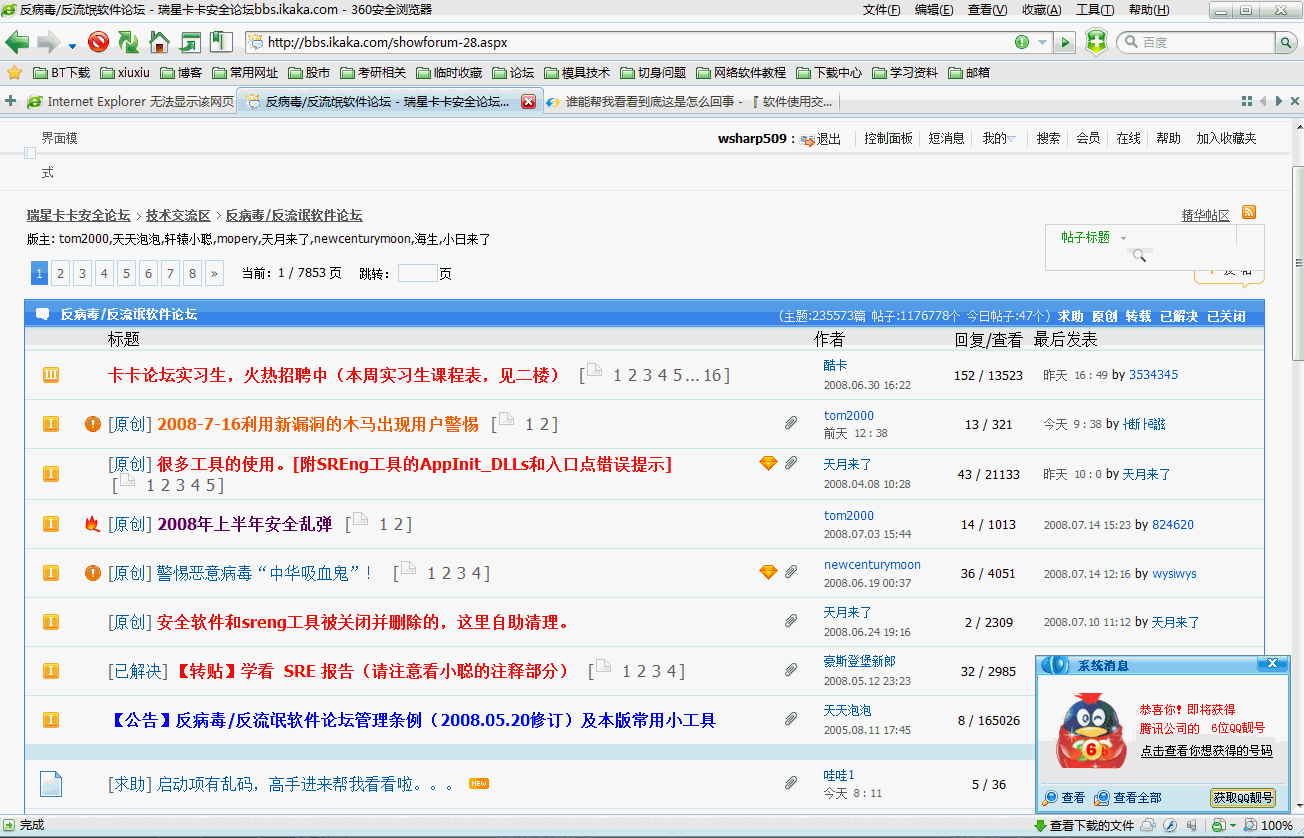
Task: Click the favorites star icon in bookmarks bar
Action: tap(14, 73)
